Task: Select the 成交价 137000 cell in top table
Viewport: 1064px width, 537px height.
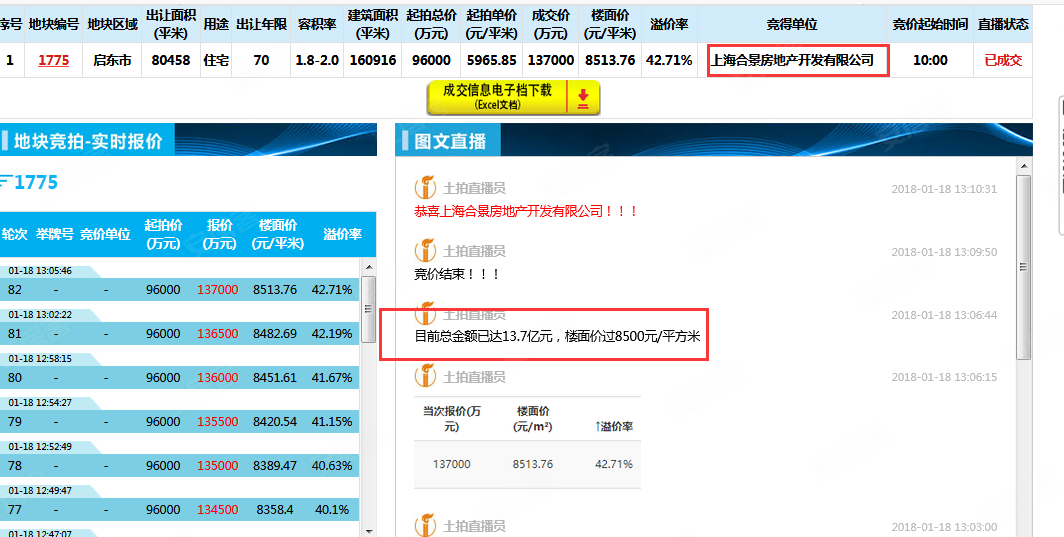Action: click(x=550, y=60)
